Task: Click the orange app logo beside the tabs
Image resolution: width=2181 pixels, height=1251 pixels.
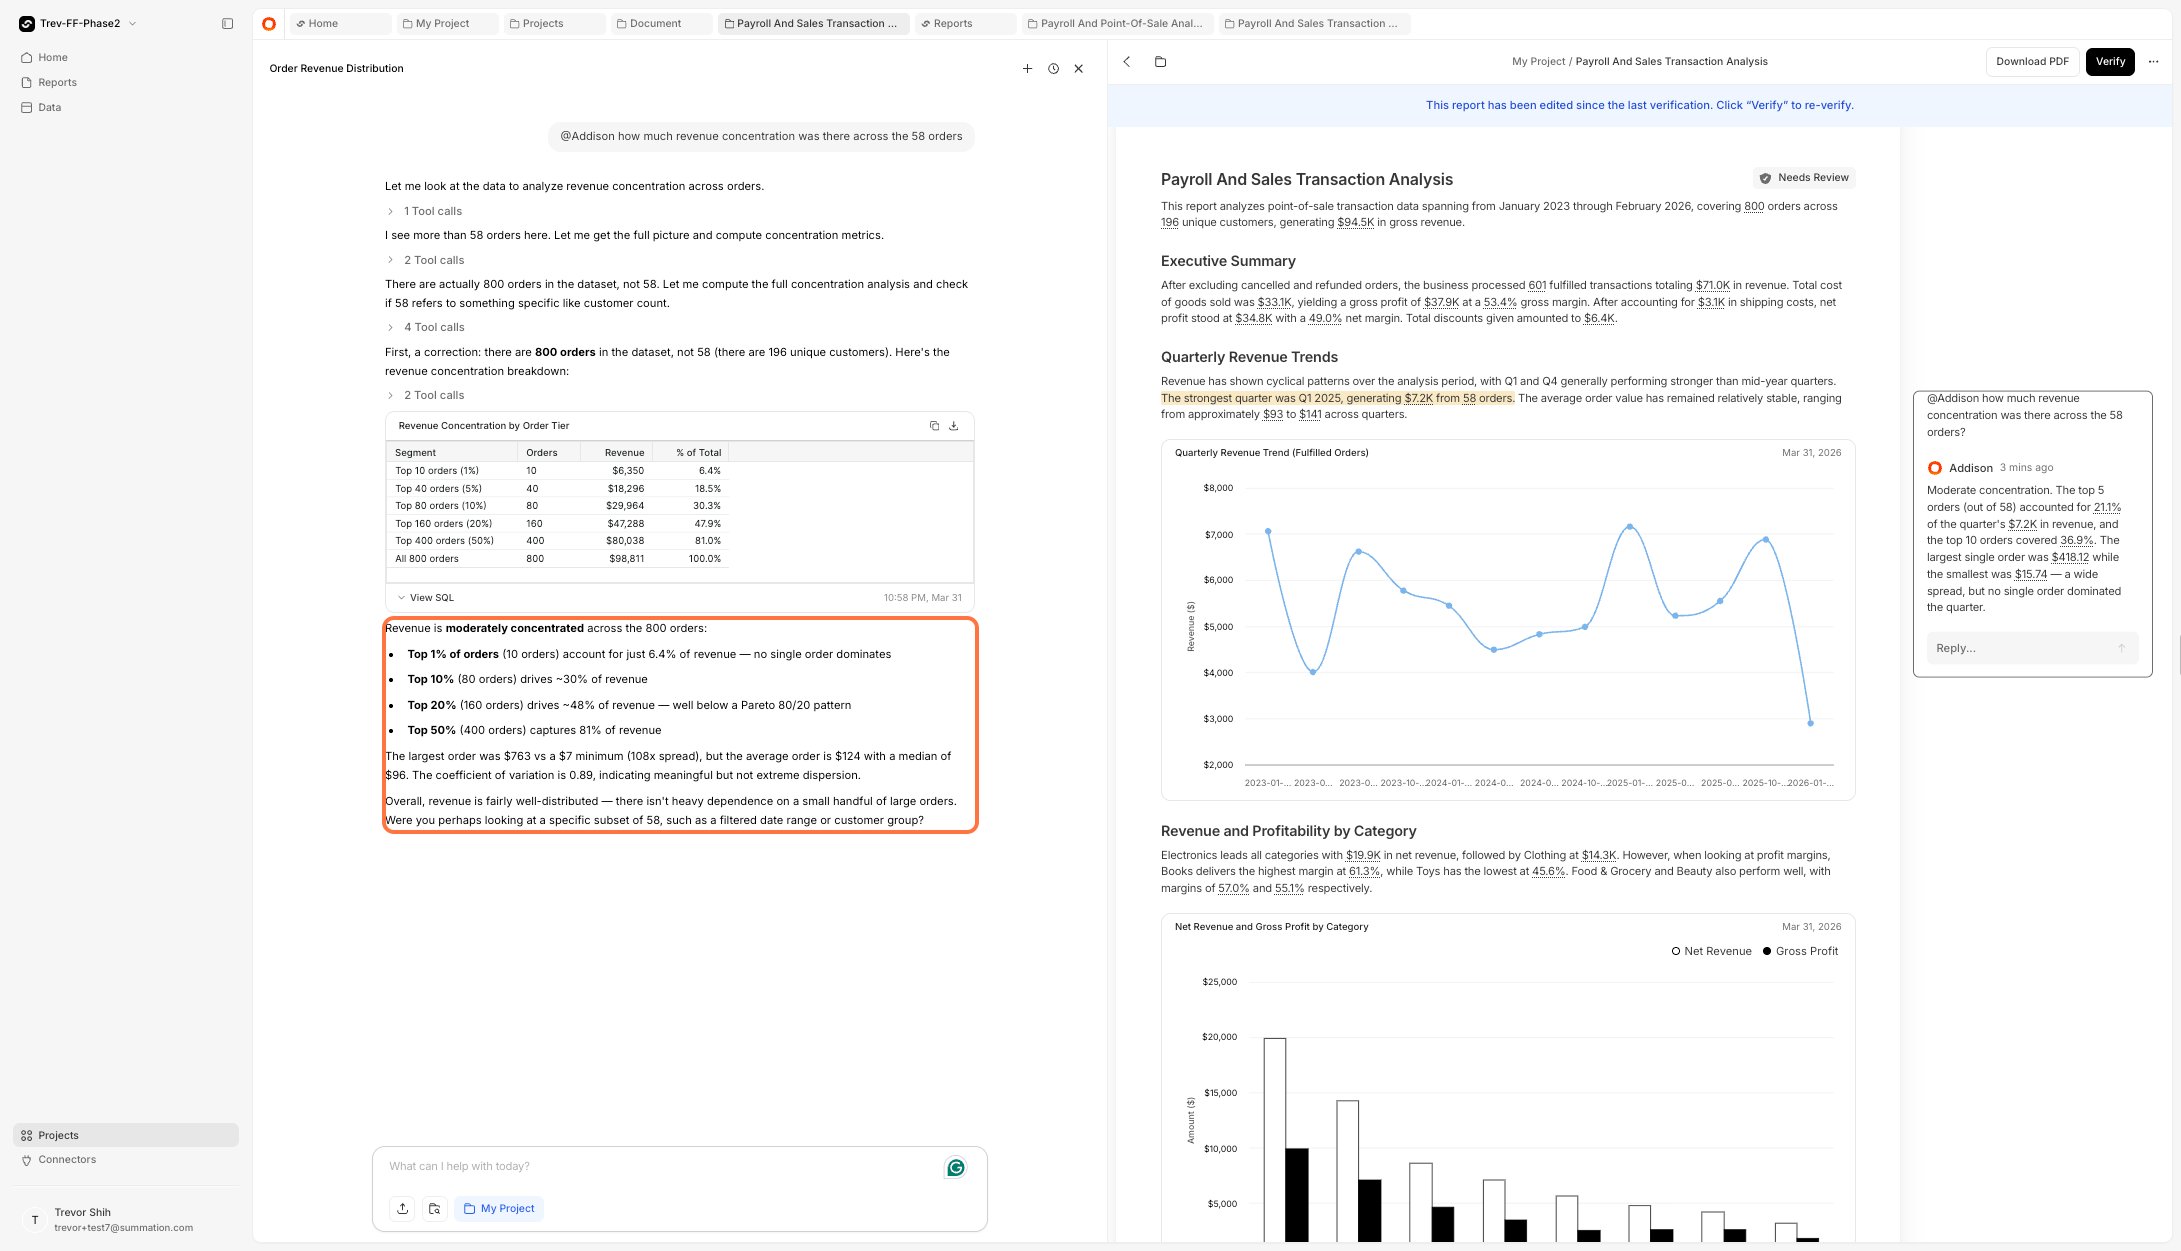Action: [269, 23]
